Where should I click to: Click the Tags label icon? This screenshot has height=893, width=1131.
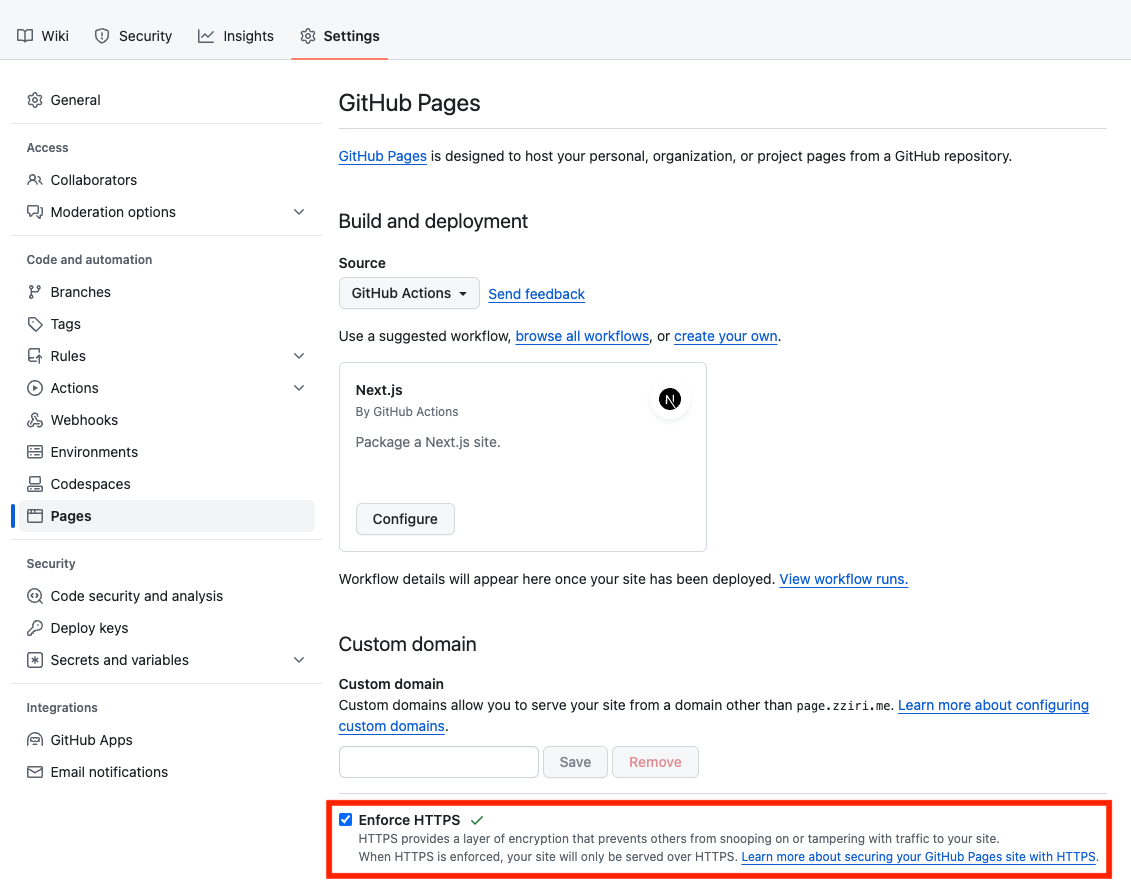pyautogui.click(x=35, y=324)
